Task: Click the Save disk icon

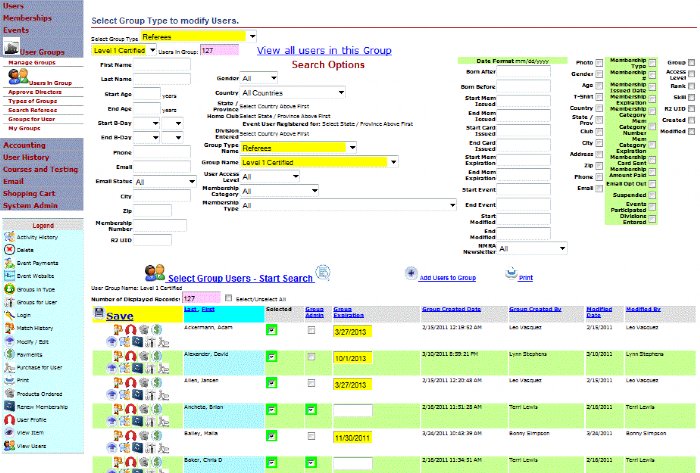Action: pos(98,316)
